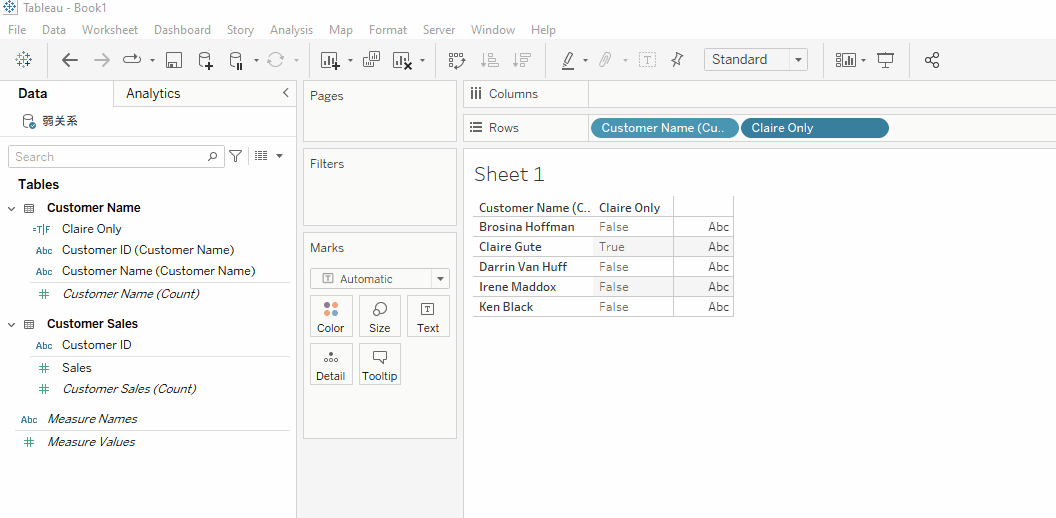
Task: Click the True value cell
Action: coord(612,247)
